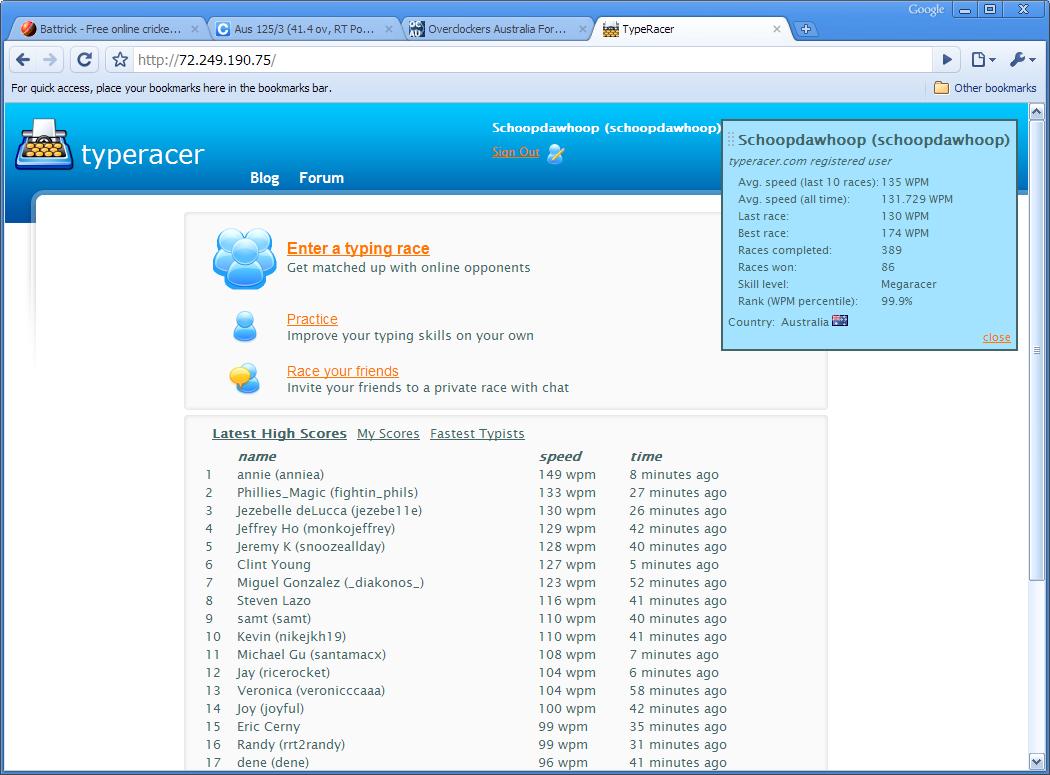Select the TypeRacer tab
This screenshot has height=775, width=1050.
[x=691, y=29]
